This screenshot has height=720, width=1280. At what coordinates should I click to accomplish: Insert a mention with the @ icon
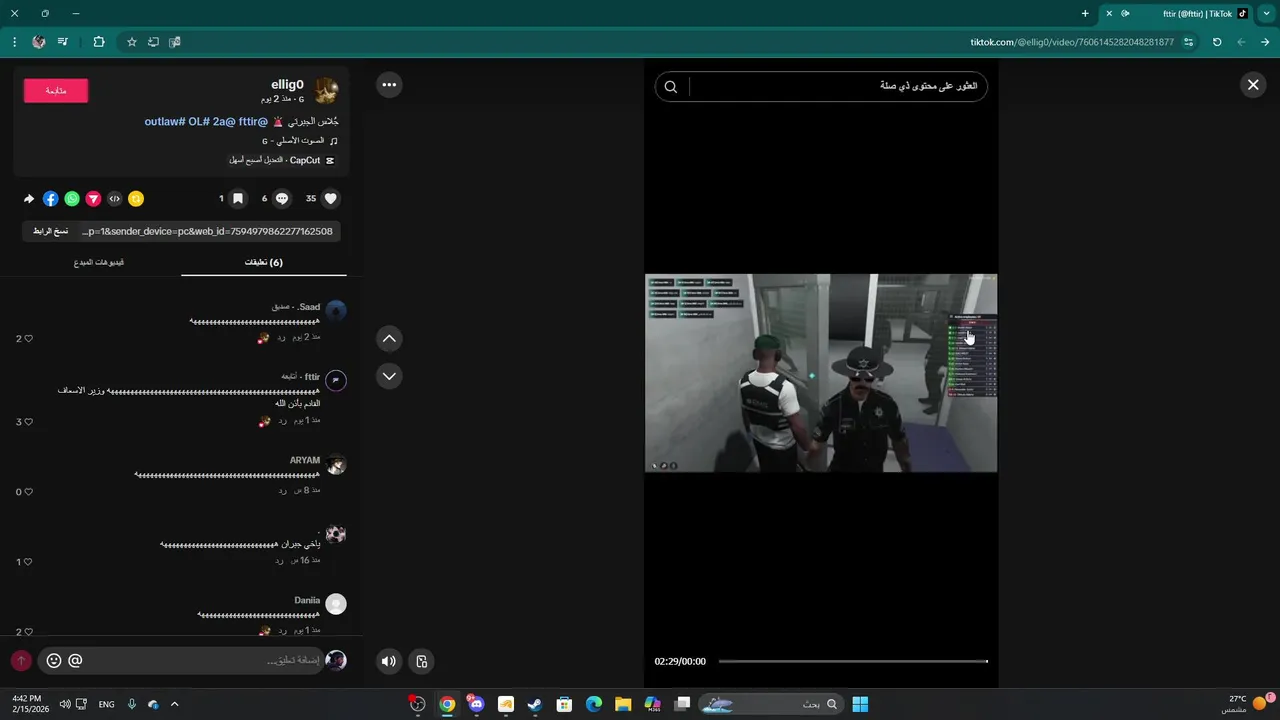(75, 661)
